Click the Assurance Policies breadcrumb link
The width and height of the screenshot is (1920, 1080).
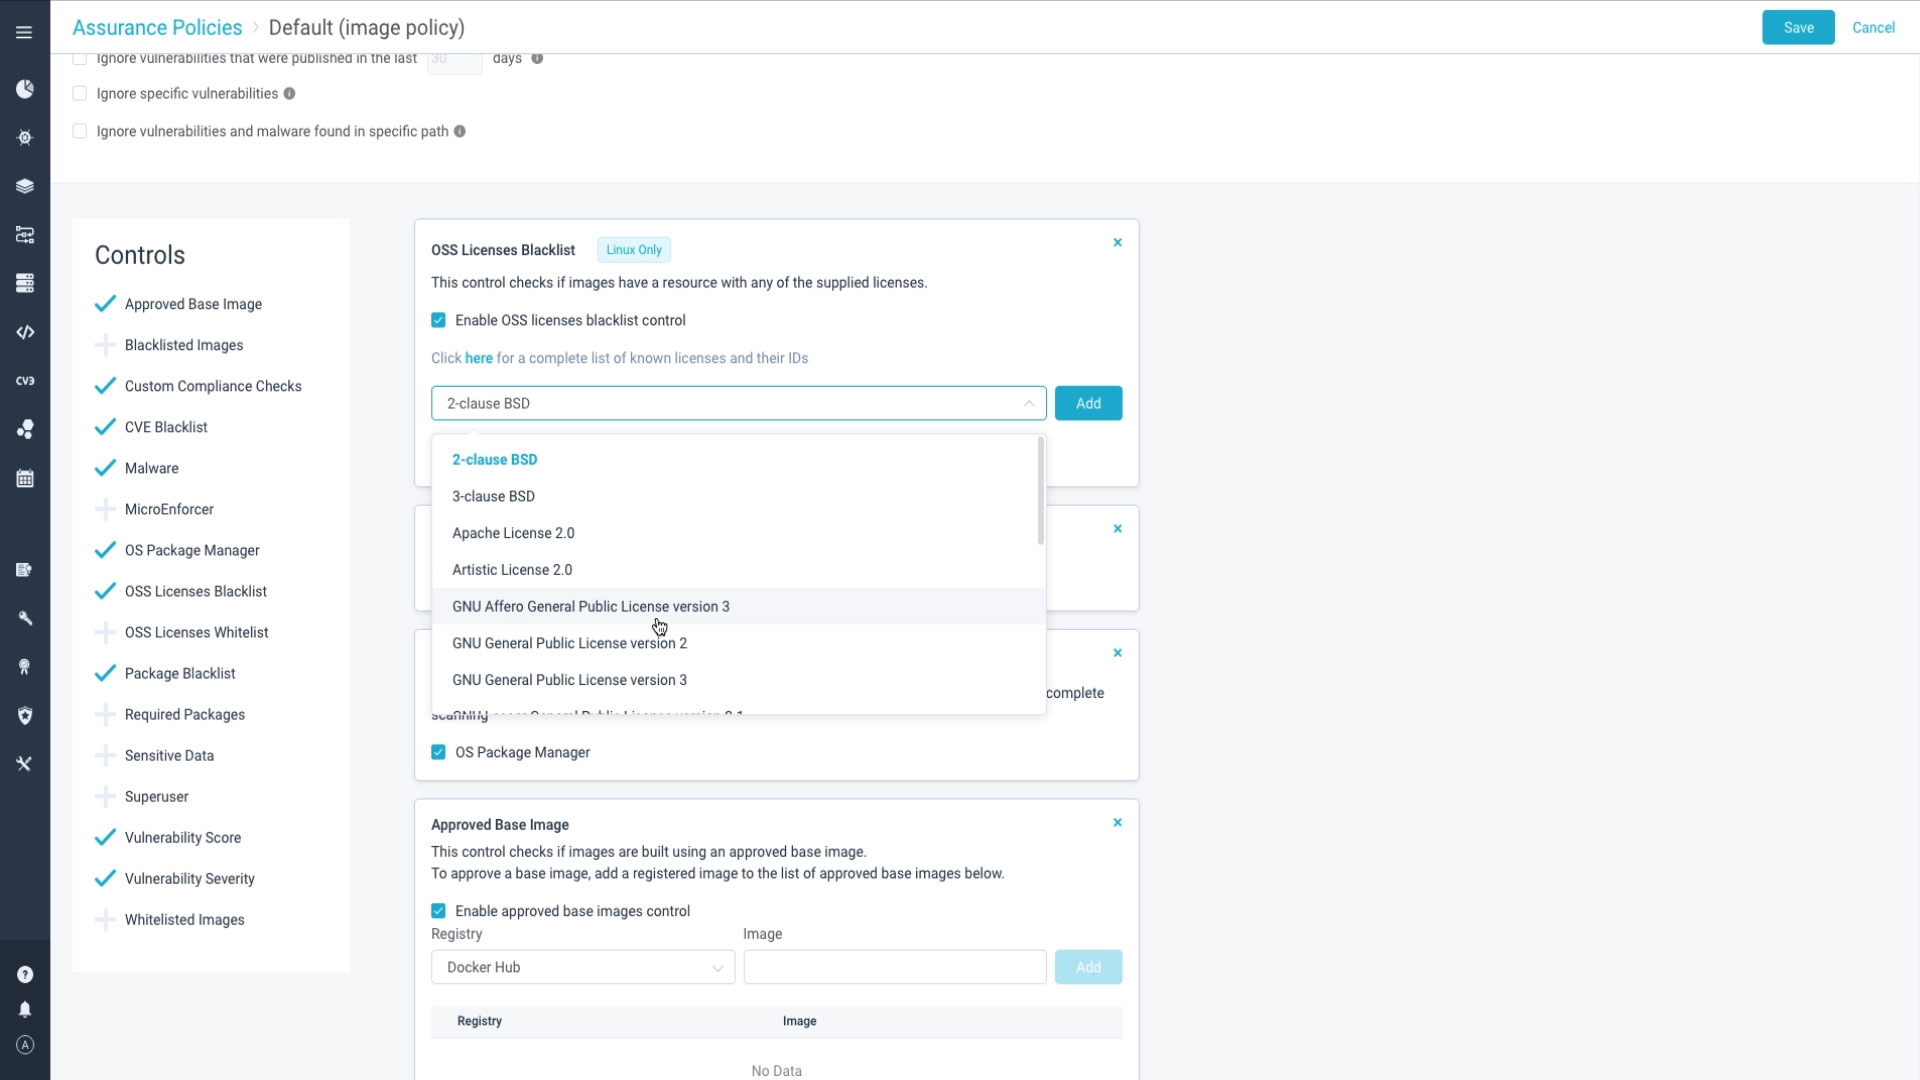[x=157, y=28]
